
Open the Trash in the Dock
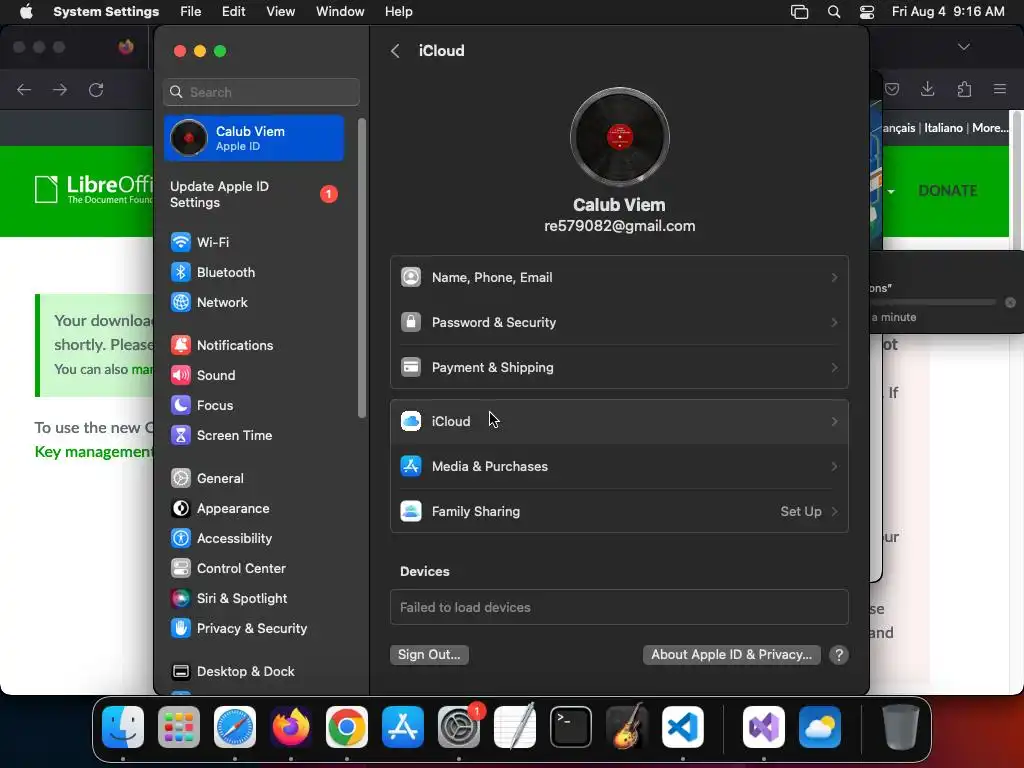[901, 727]
